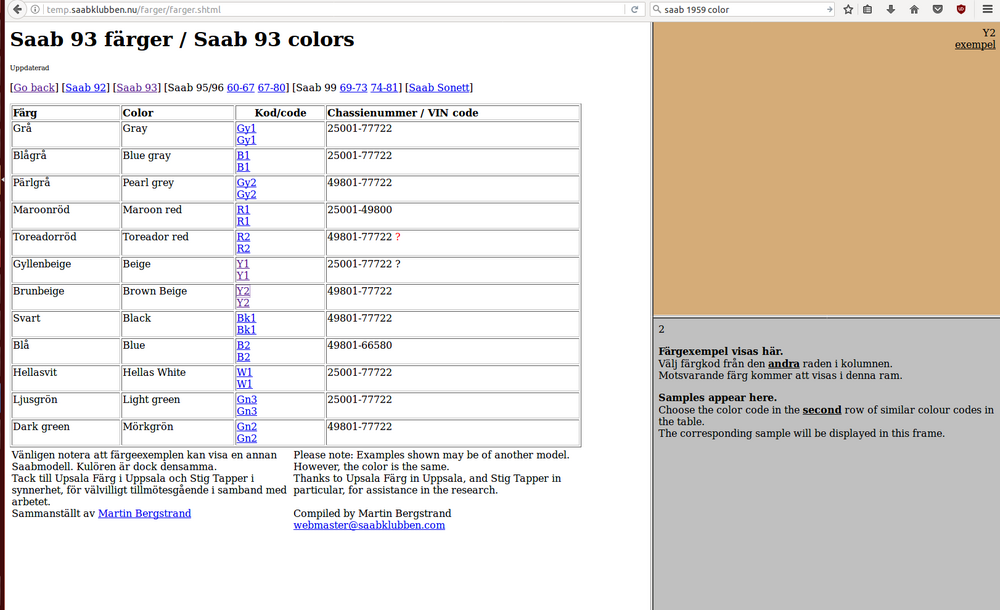
Task: Click the search box containing 'saab 1959 color'
Action: click(743, 10)
